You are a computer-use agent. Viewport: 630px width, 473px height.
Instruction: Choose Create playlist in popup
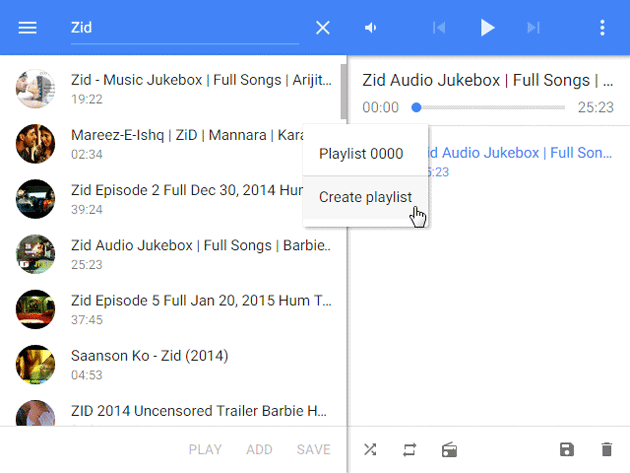[365, 197]
